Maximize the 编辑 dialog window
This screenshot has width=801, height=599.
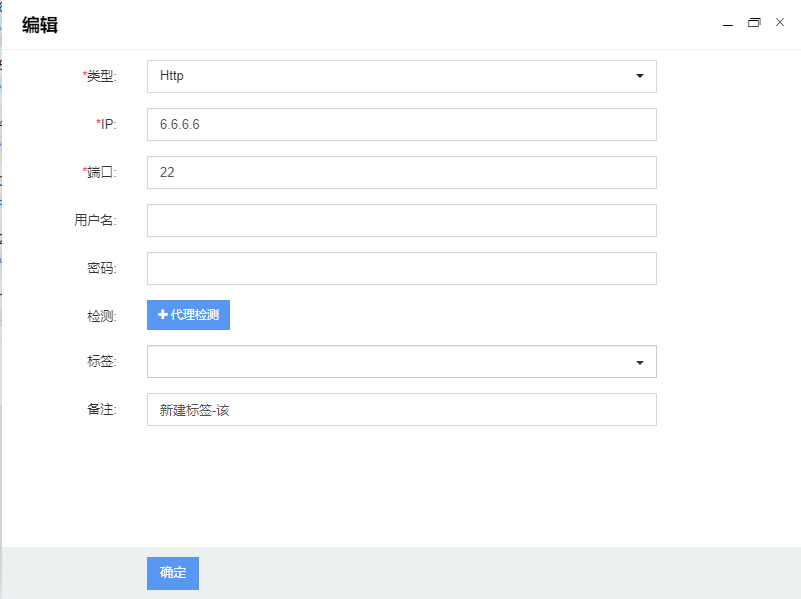(x=754, y=22)
